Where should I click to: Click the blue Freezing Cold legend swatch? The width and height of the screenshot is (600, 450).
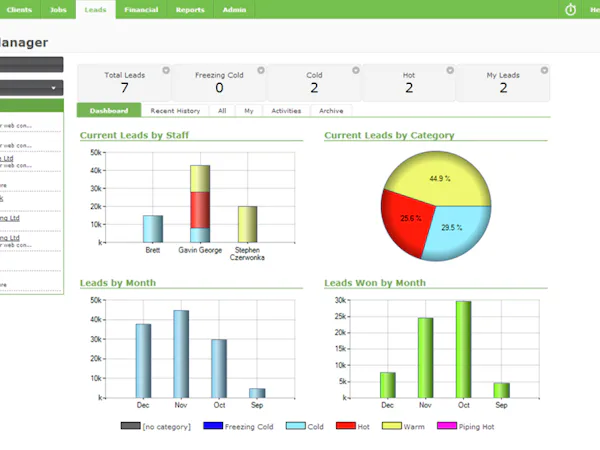(213, 426)
